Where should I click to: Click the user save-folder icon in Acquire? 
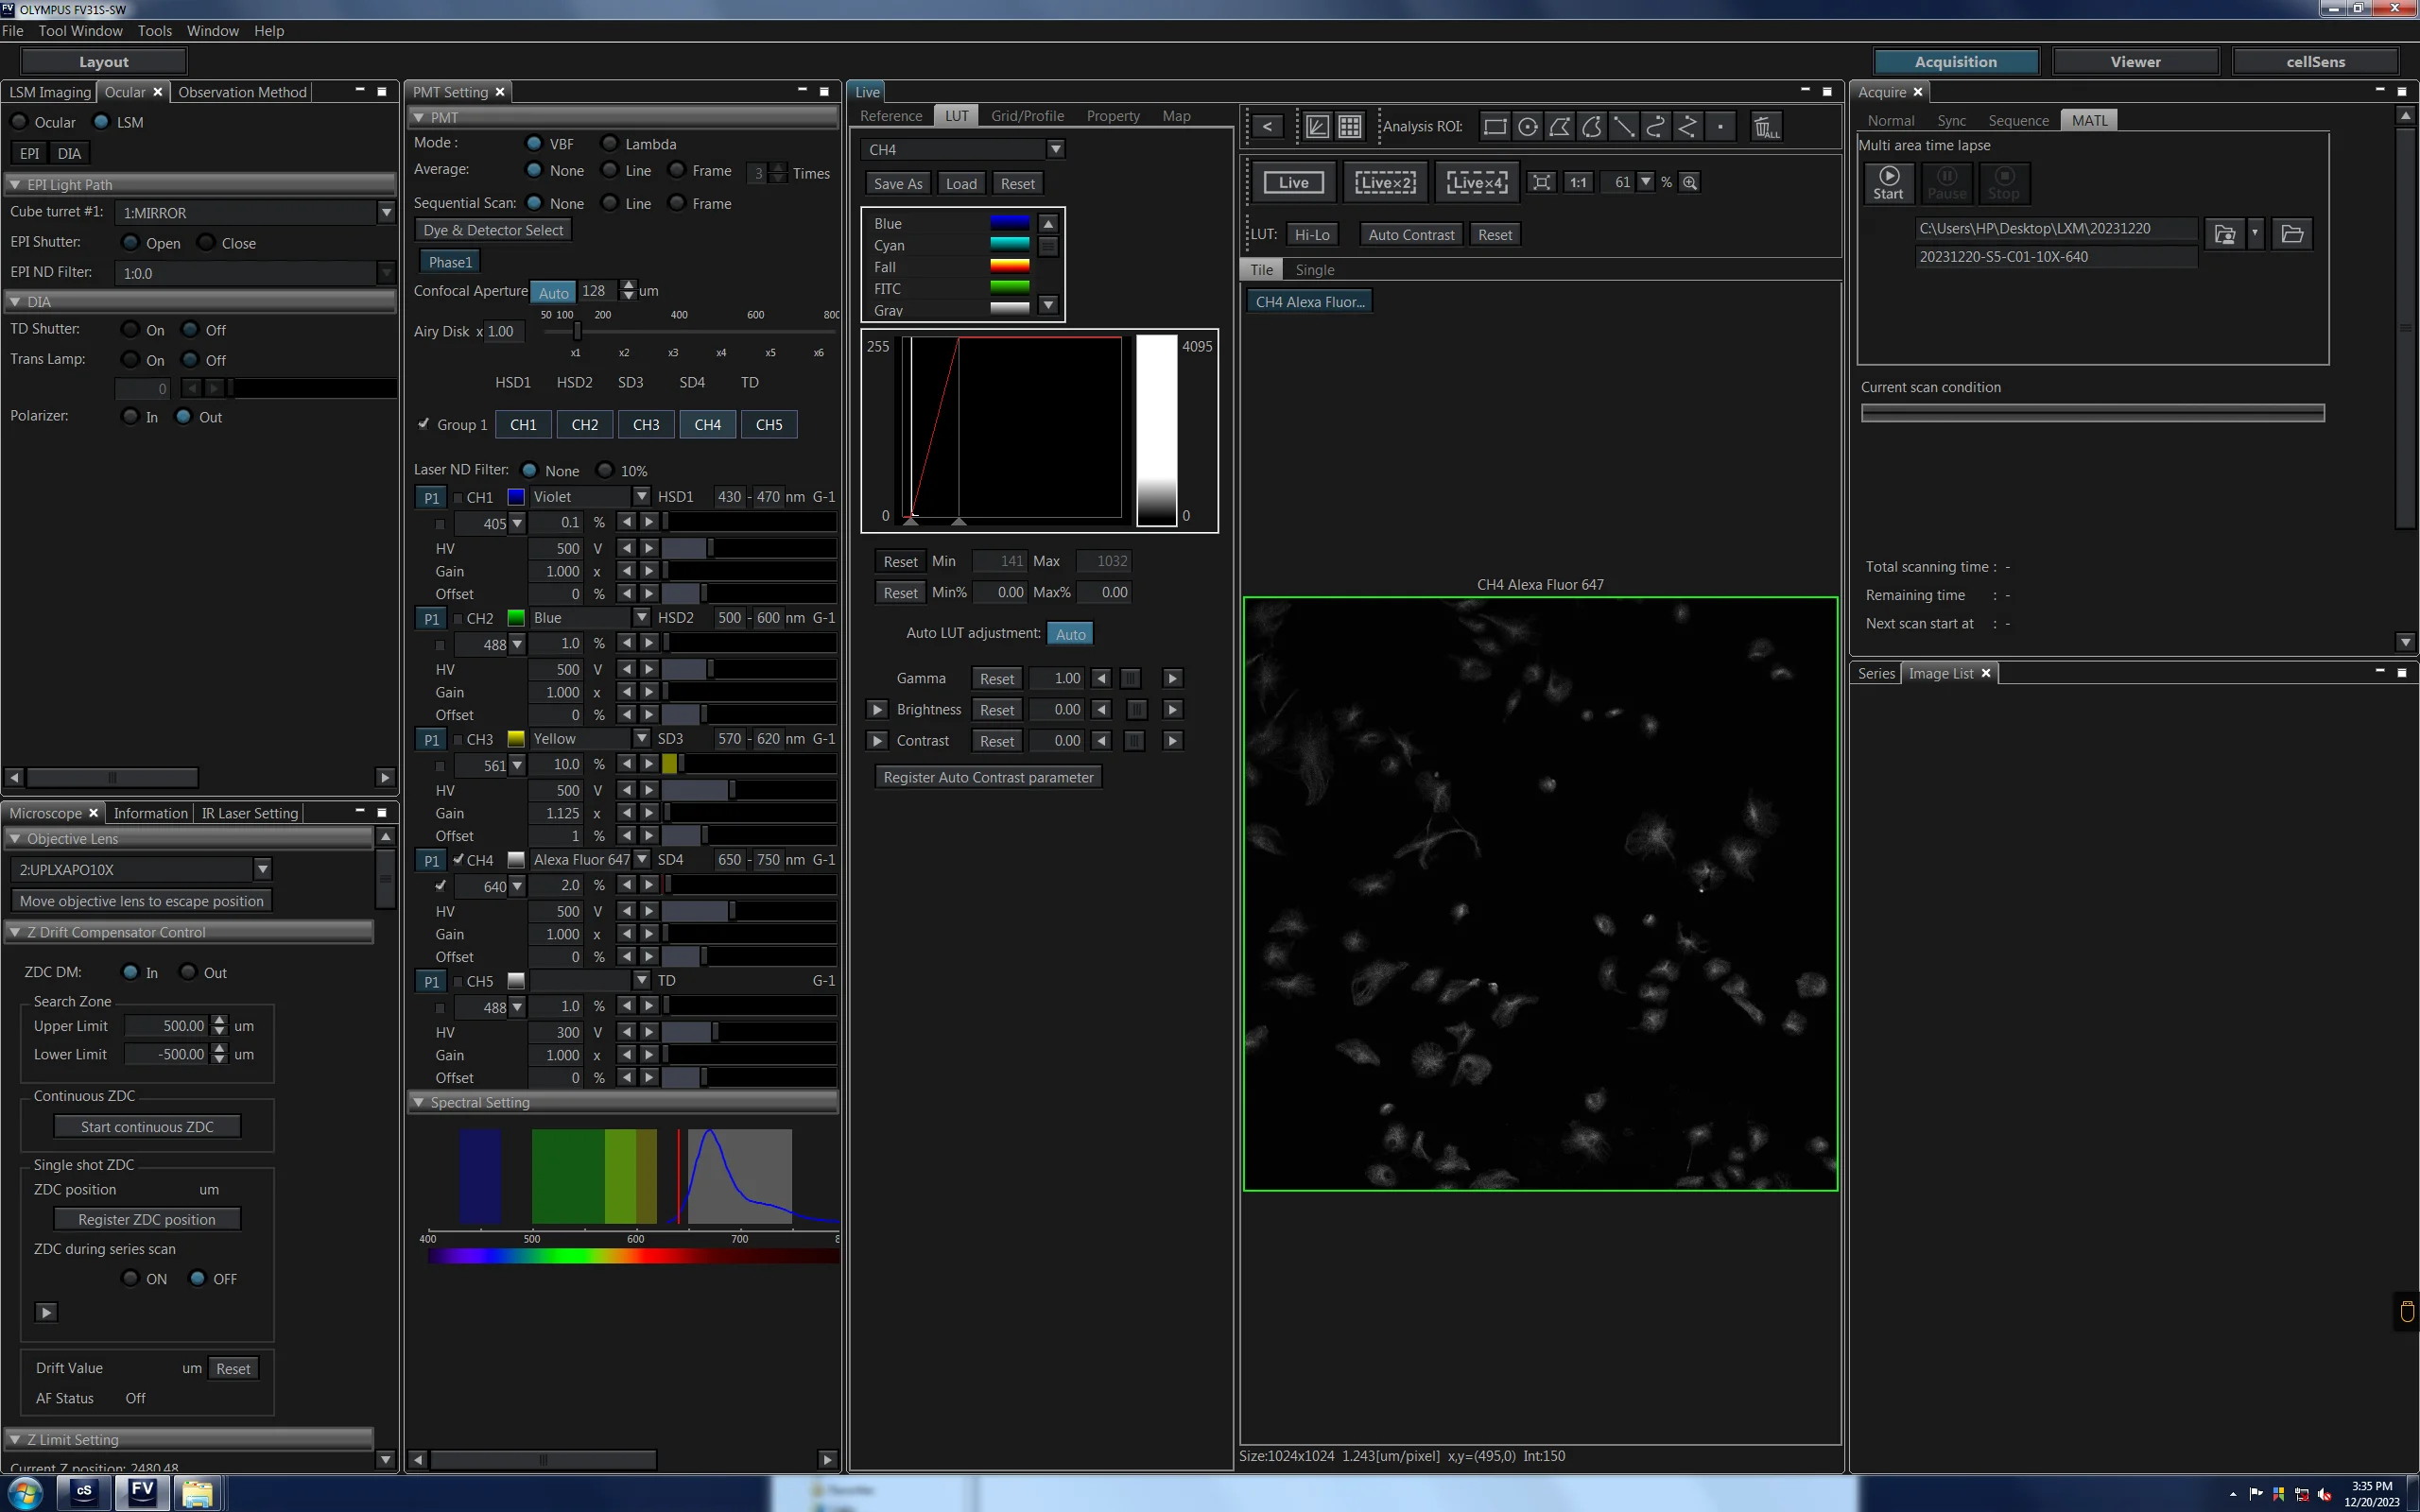pos(2224,234)
